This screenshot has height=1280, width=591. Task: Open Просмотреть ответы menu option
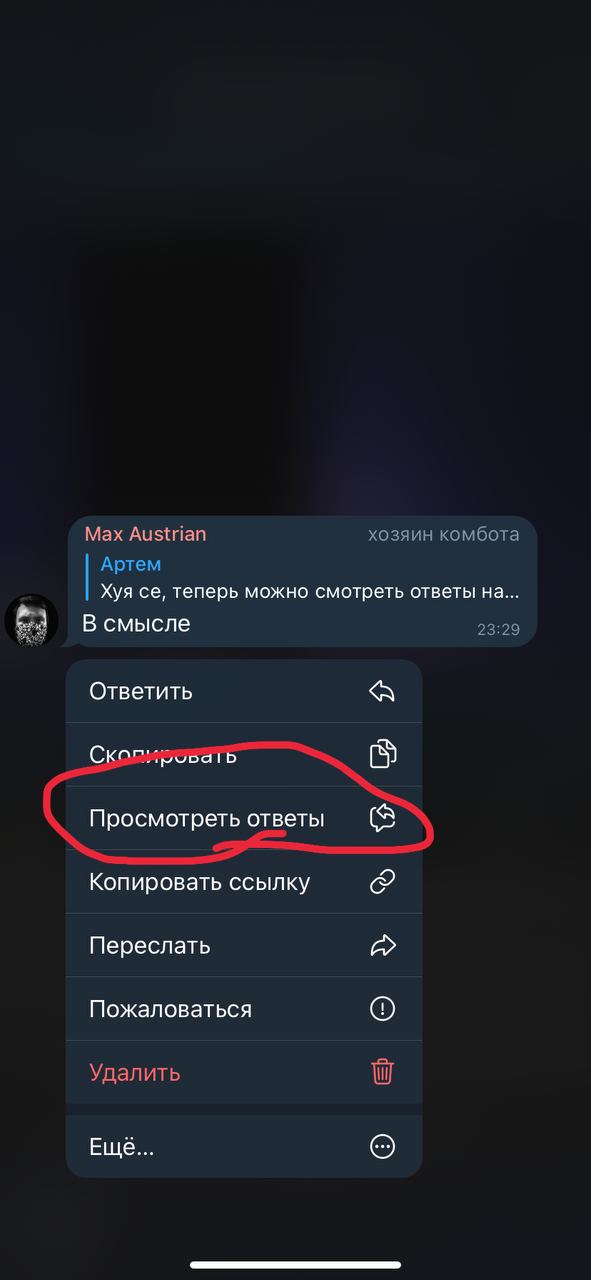pos(244,818)
